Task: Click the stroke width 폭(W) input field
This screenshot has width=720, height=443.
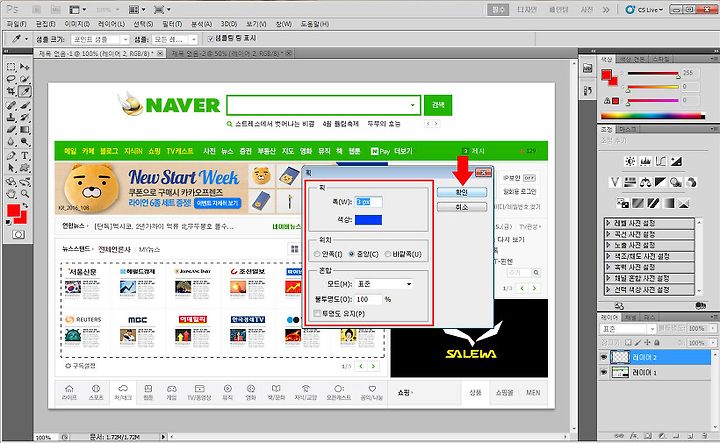Action: 368,202
